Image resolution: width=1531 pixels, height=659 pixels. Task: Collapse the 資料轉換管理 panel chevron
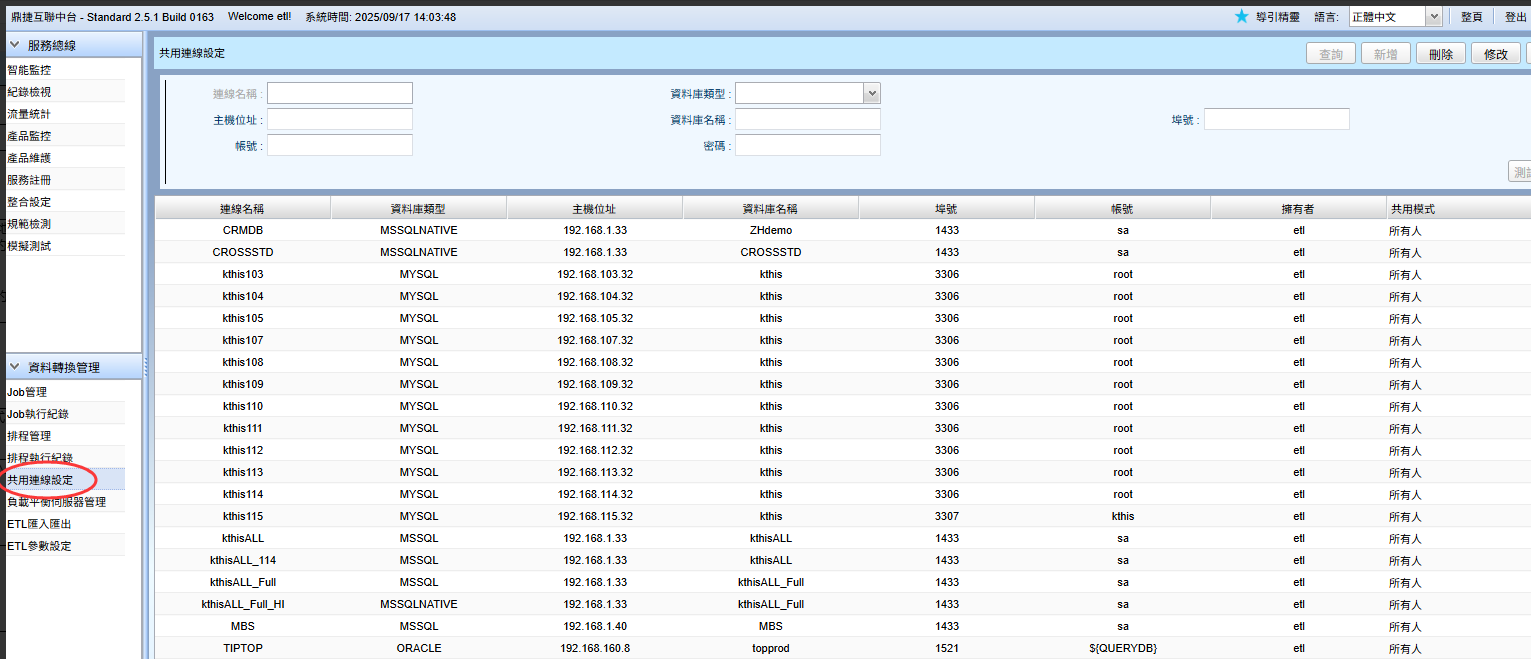15,367
